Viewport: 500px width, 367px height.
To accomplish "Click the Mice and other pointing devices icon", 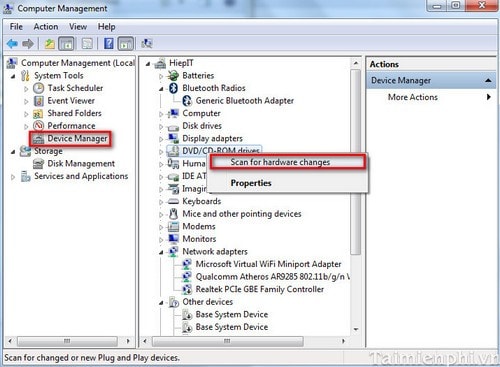I will click(x=173, y=214).
